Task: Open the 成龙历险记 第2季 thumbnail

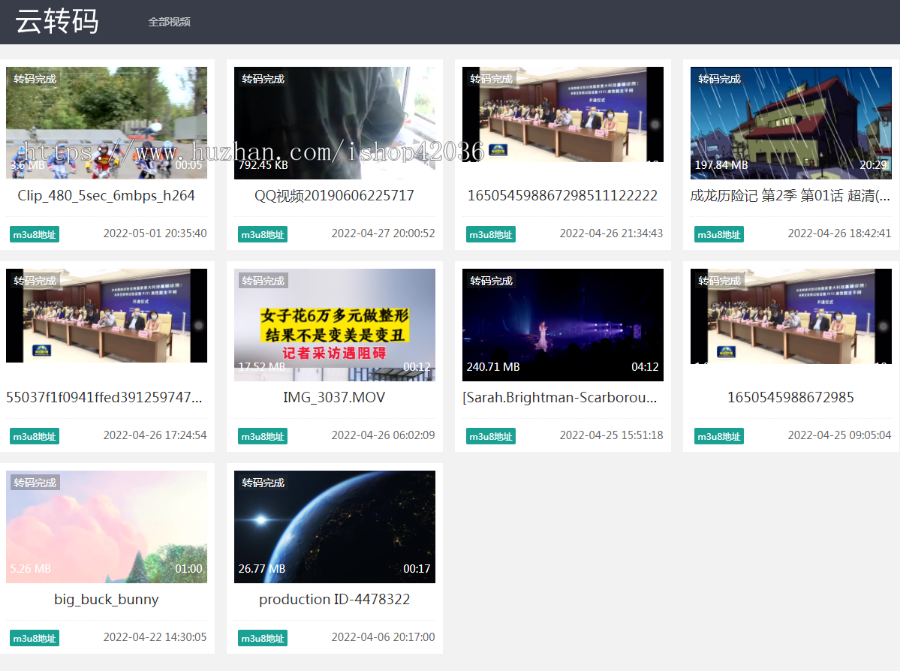Action: click(x=791, y=123)
